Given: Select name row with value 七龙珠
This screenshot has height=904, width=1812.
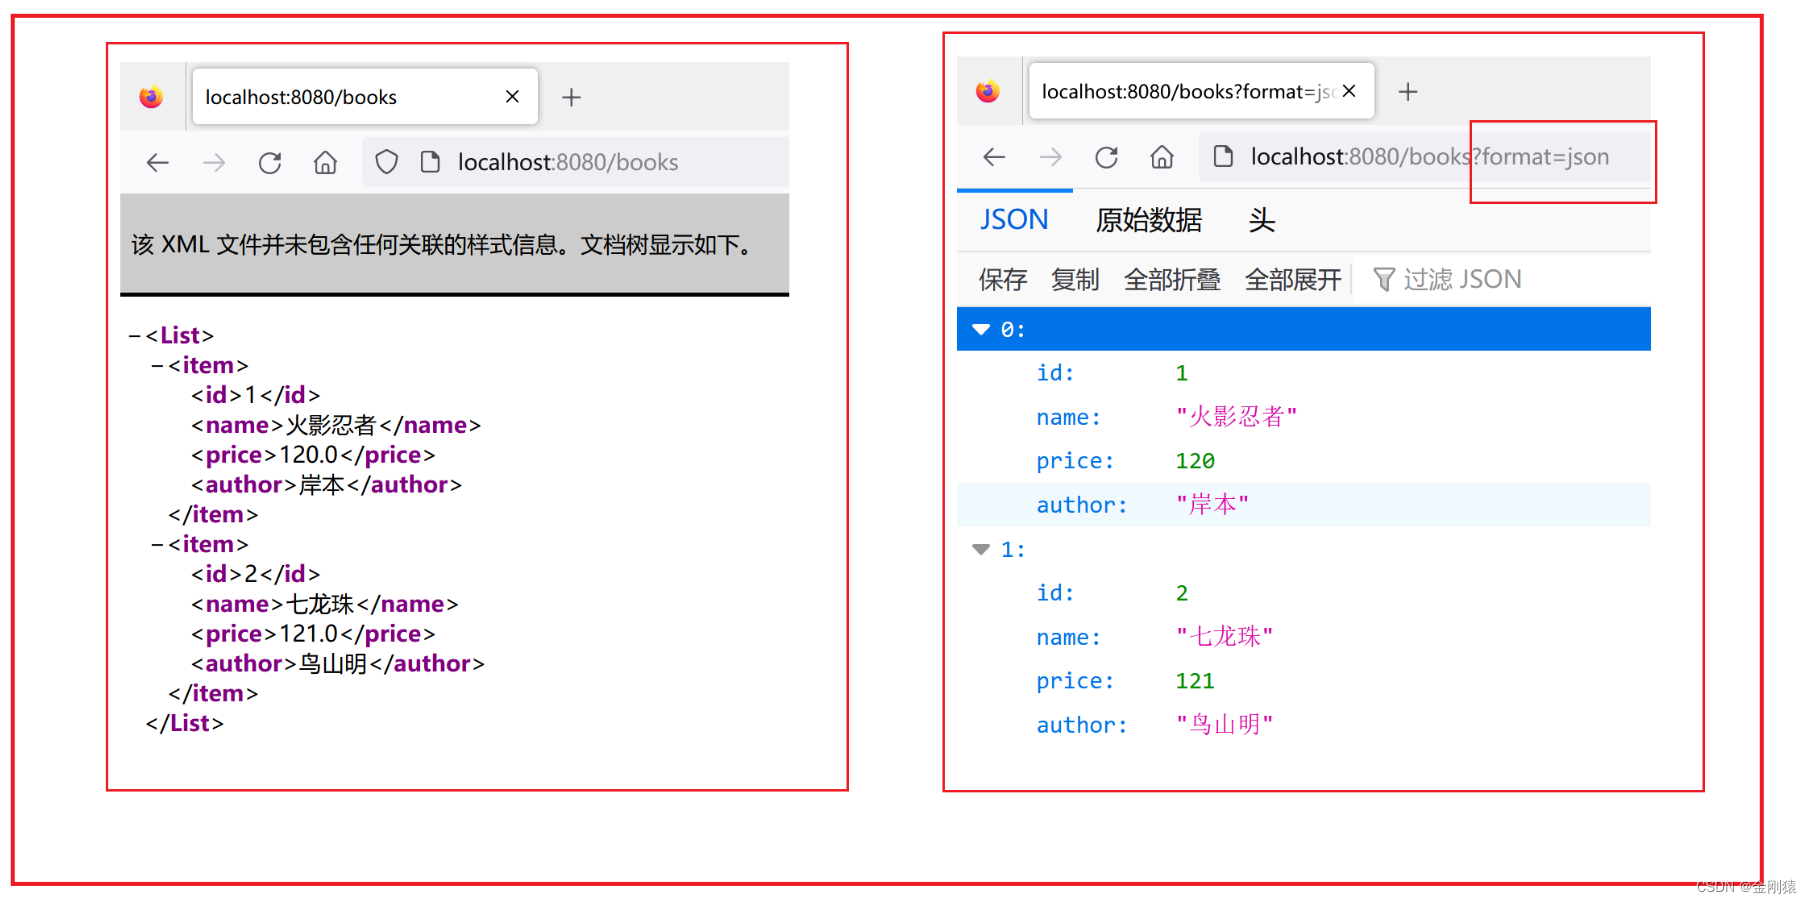Looking at the screenshot, I should coord(1304,637).
